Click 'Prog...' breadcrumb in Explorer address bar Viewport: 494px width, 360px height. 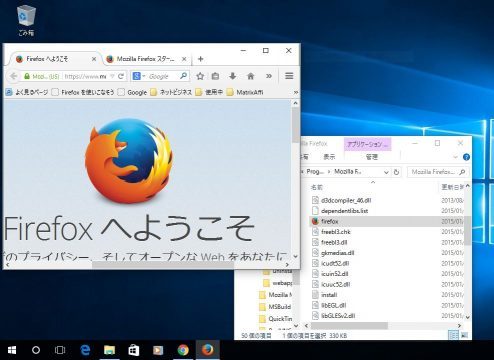[315, 172]
